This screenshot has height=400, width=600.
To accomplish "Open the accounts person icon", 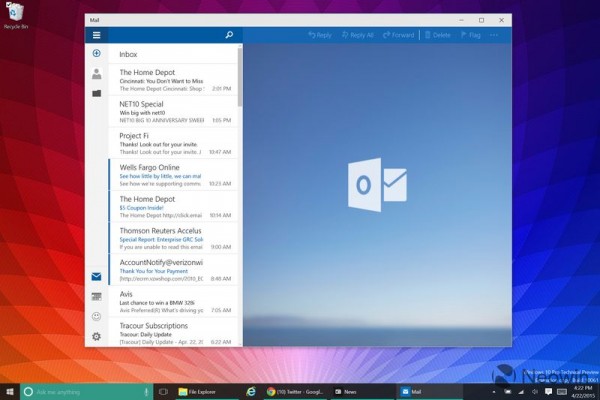I will click(x=96, y=73).
